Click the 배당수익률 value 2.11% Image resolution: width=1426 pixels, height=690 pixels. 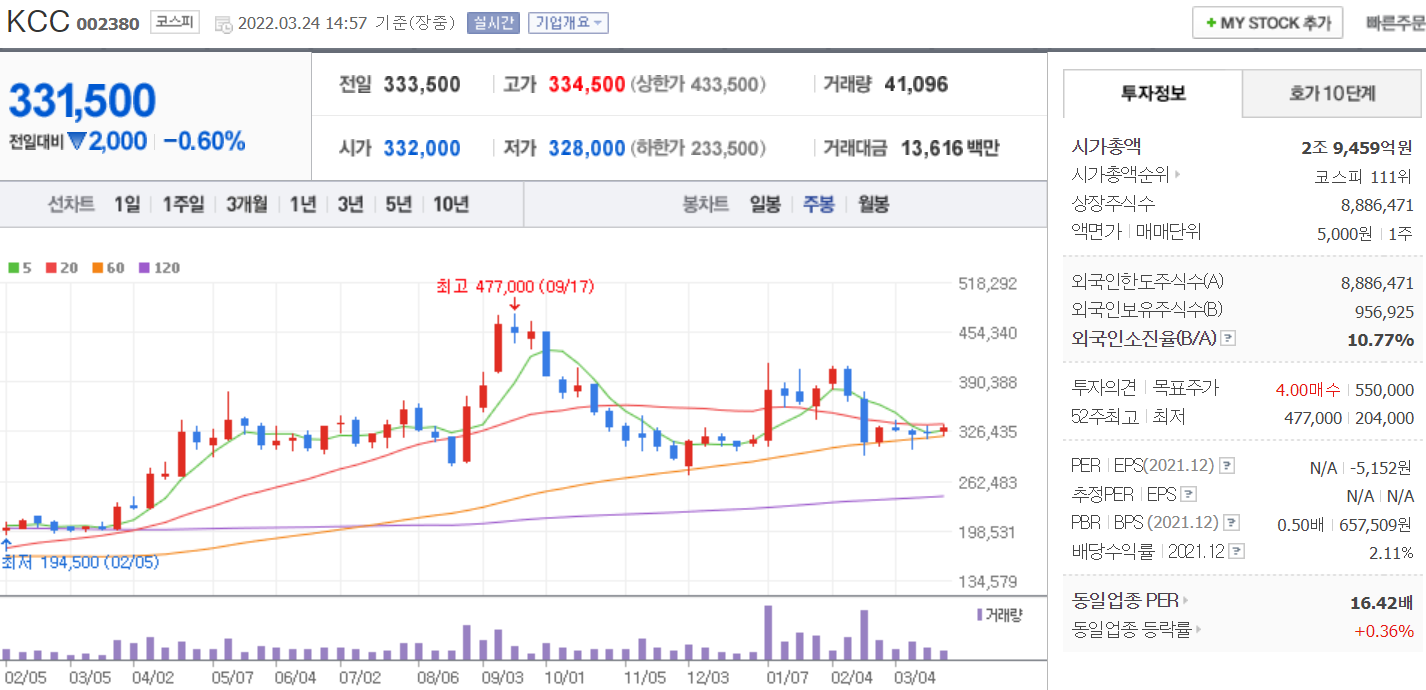1390,552
